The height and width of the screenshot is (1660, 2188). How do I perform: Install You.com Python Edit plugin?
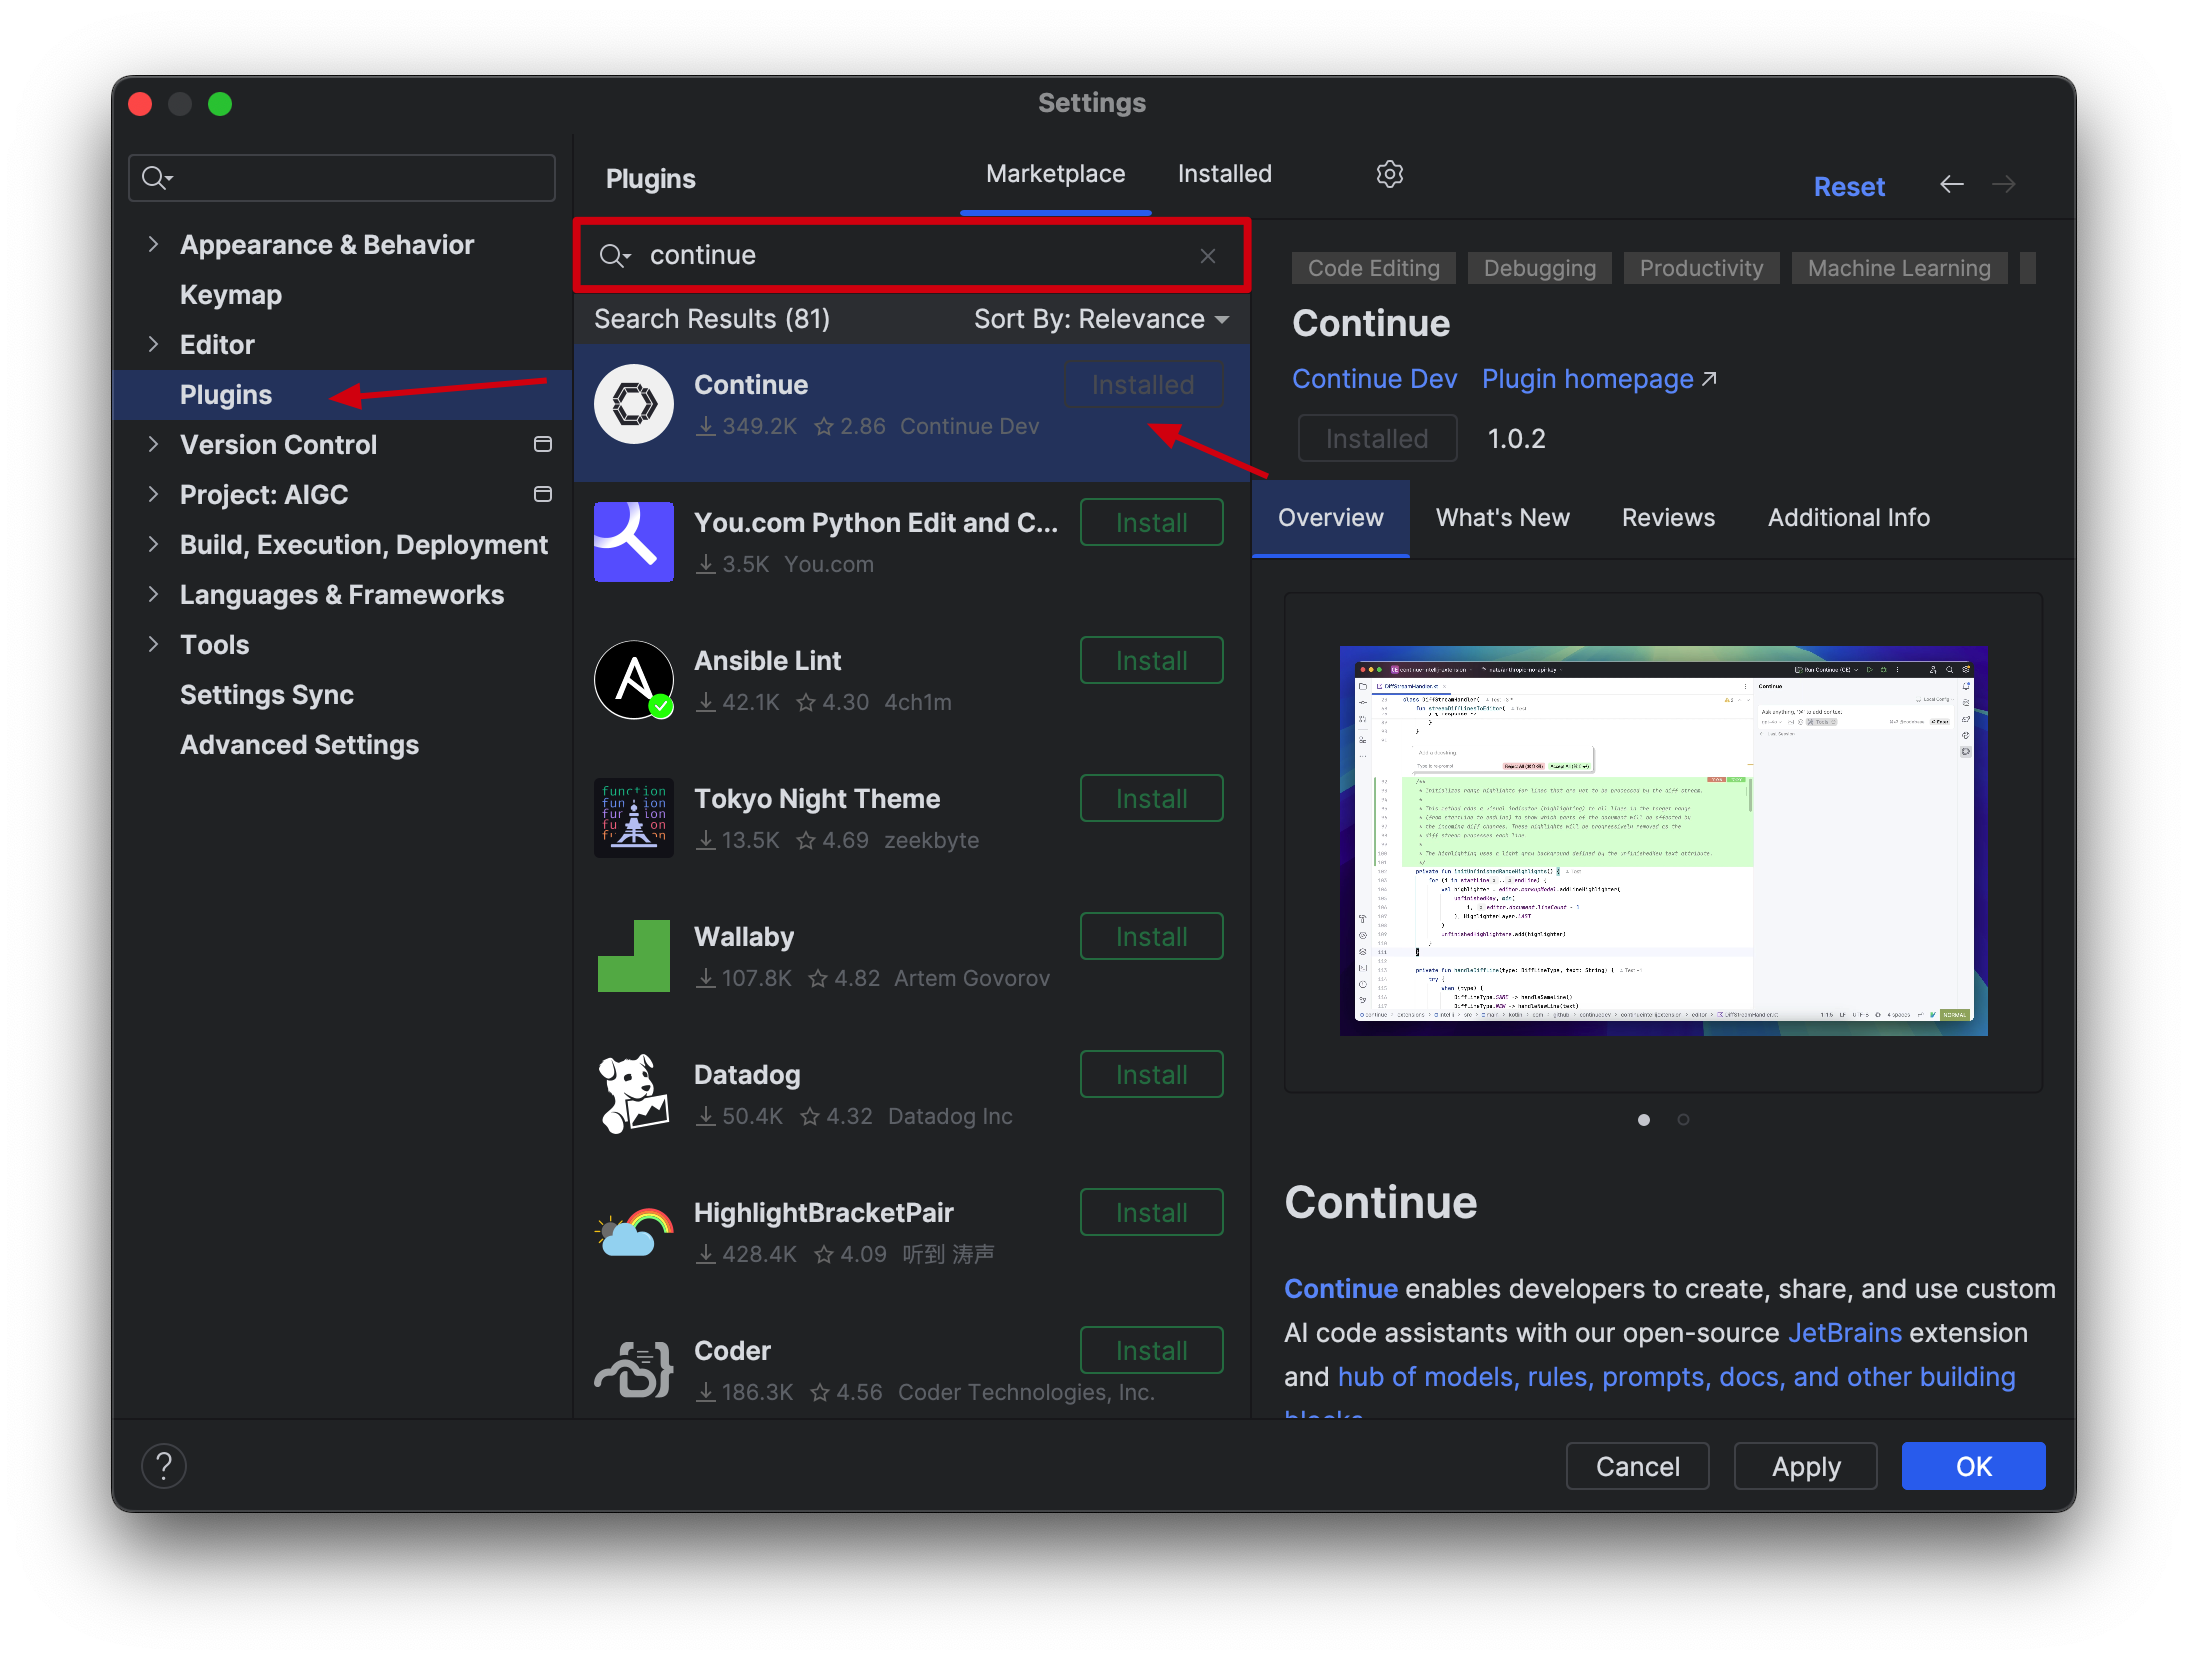[x=1151, y=522]
